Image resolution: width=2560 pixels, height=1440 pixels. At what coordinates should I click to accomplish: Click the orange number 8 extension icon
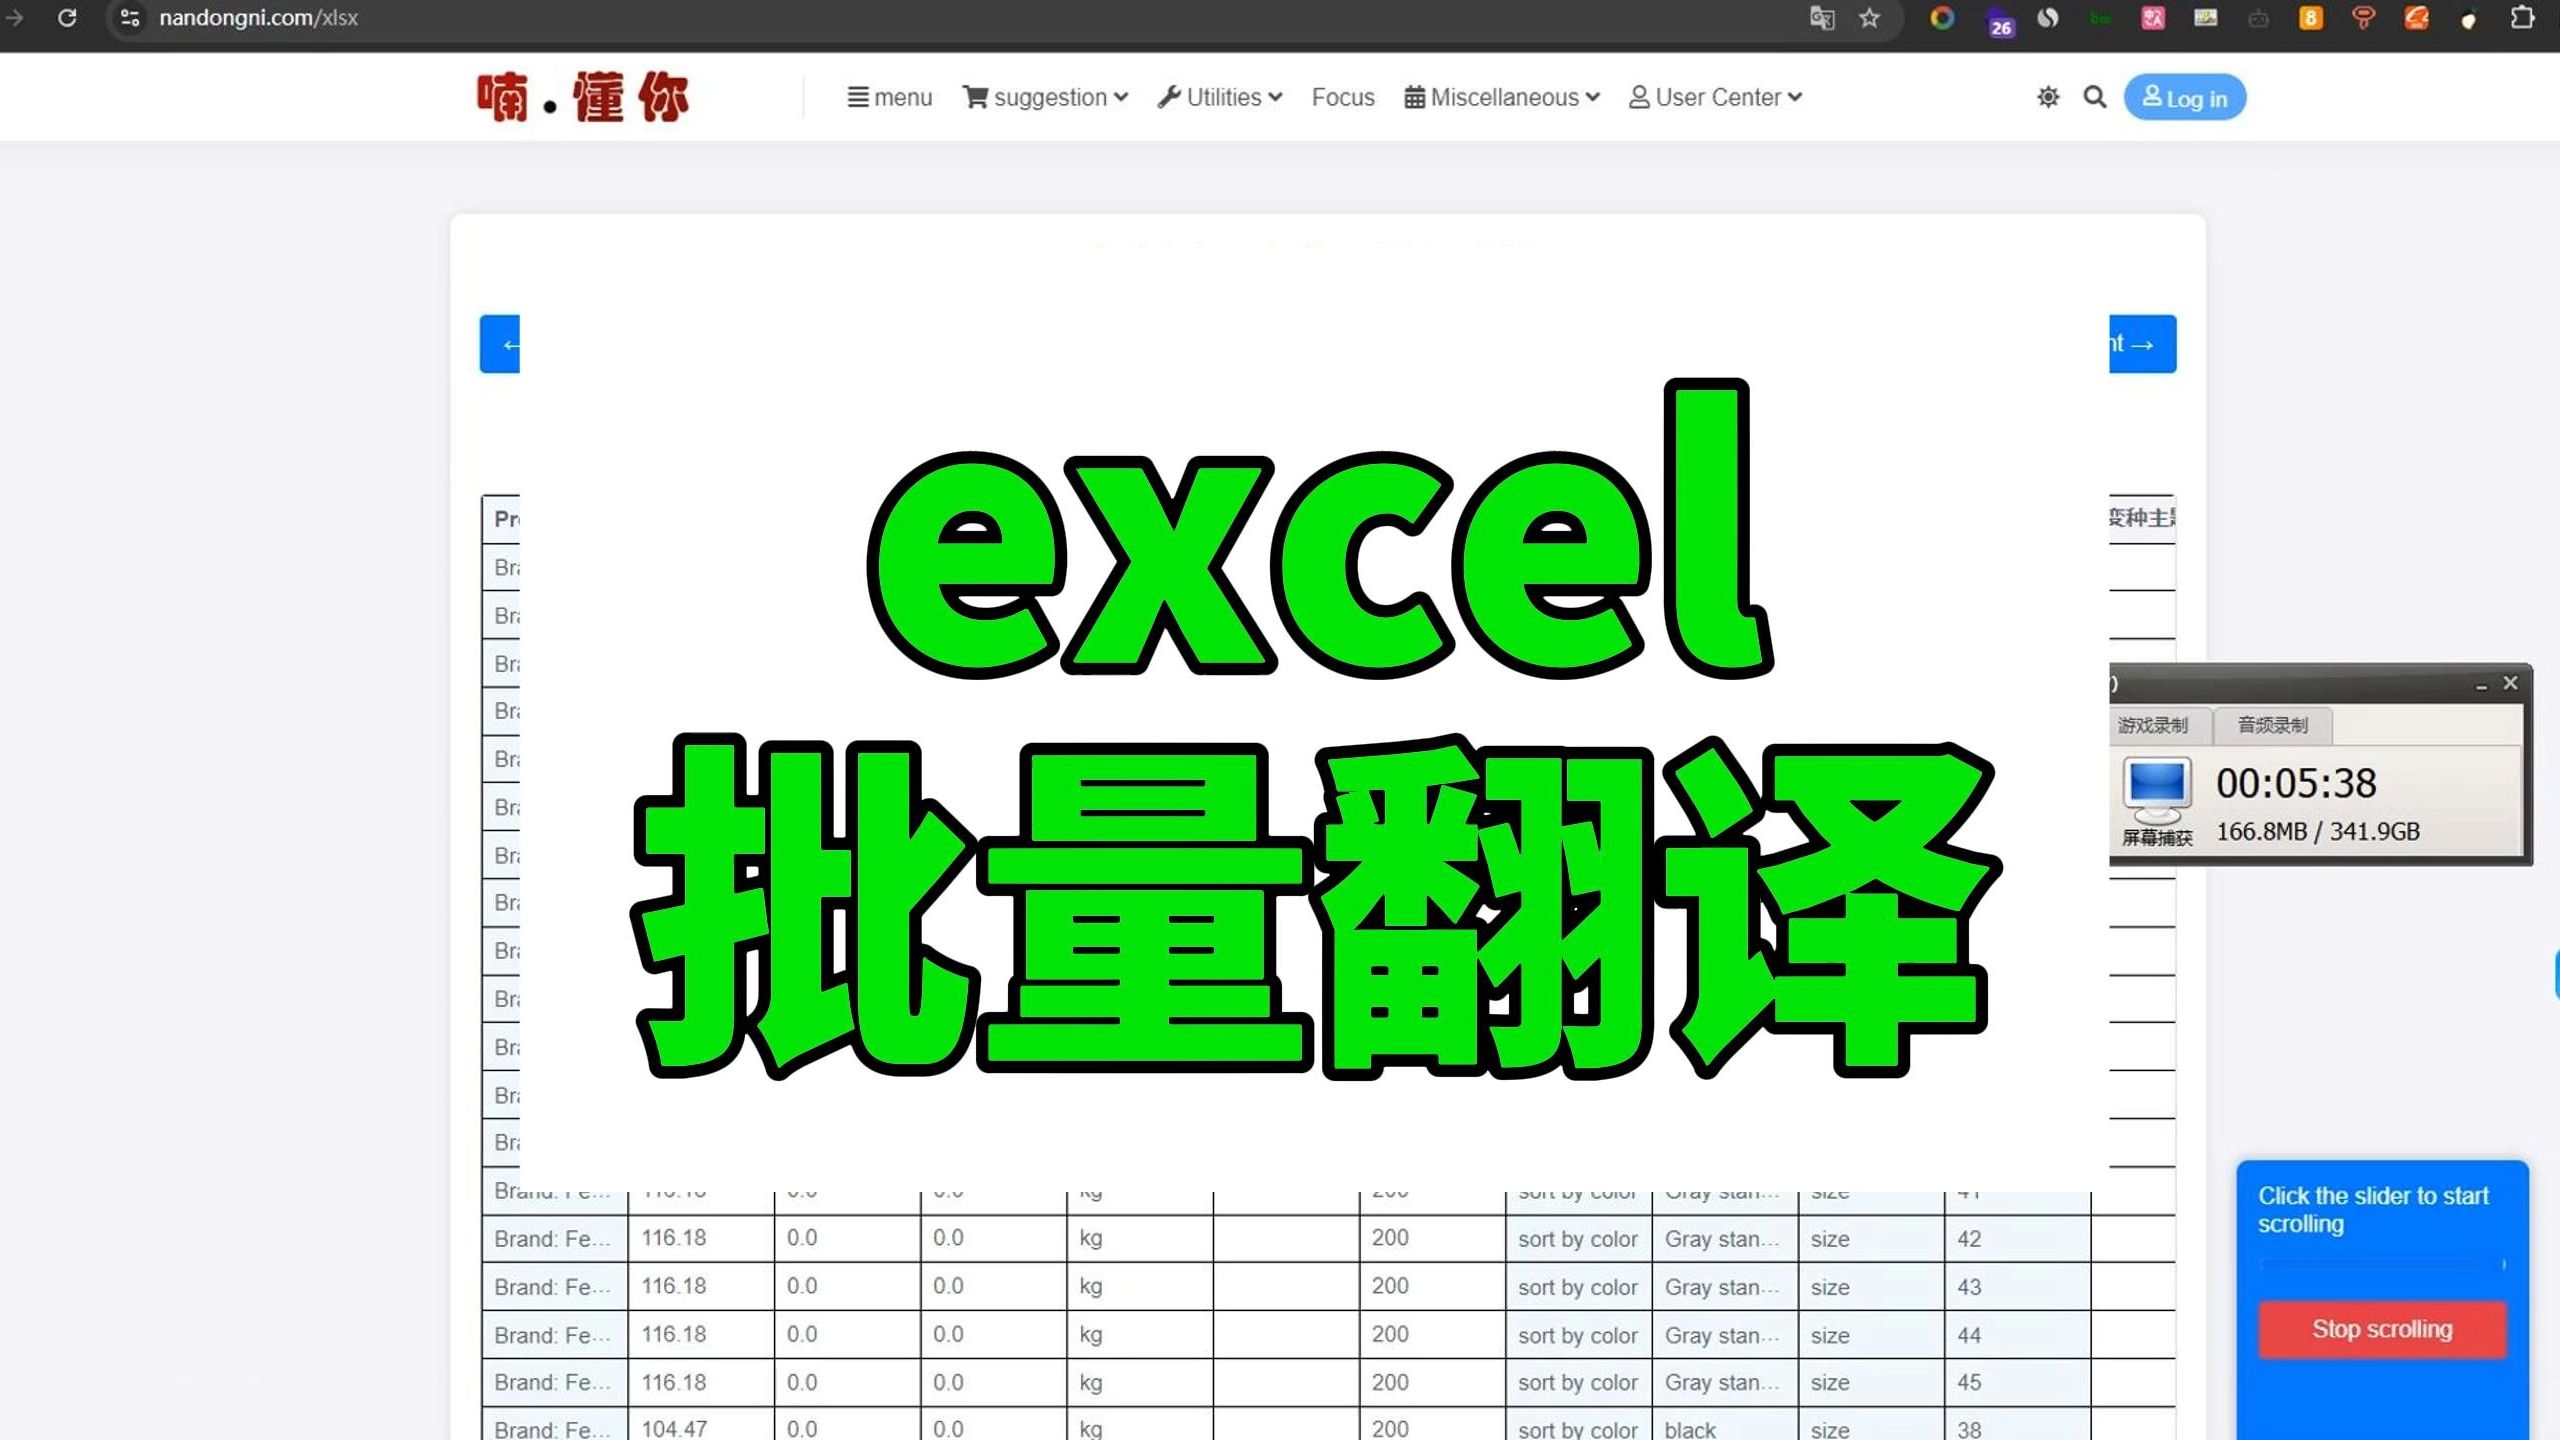(x=2311, y=18)
